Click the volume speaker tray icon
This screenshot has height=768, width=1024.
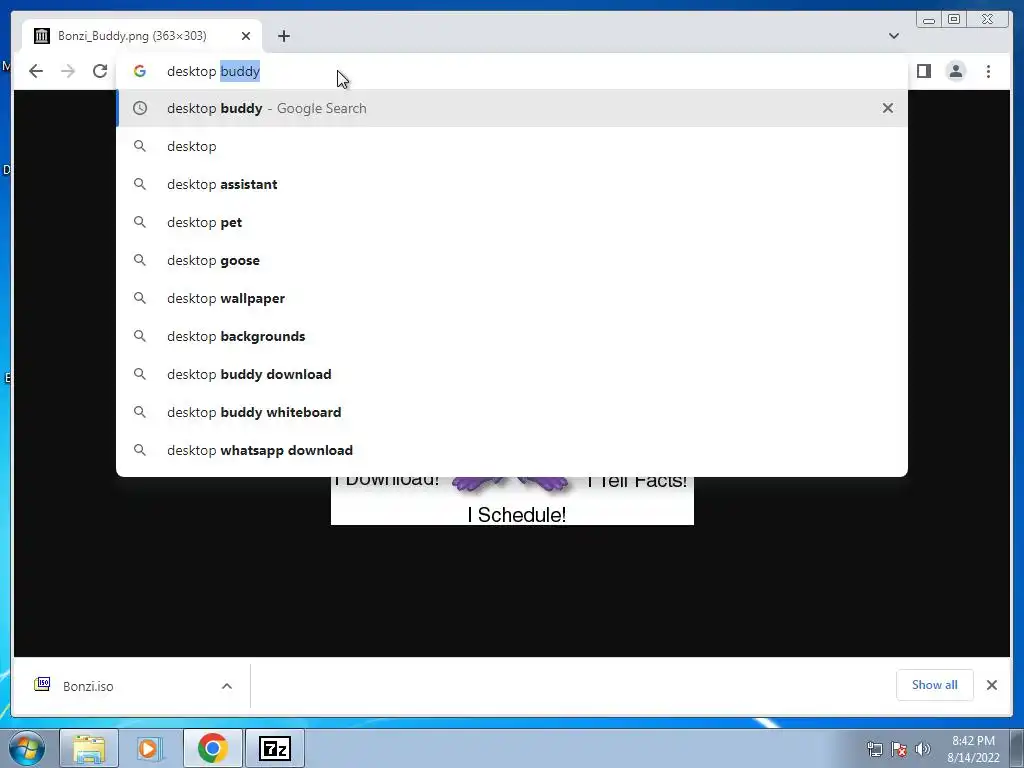(x=923, y=749)
